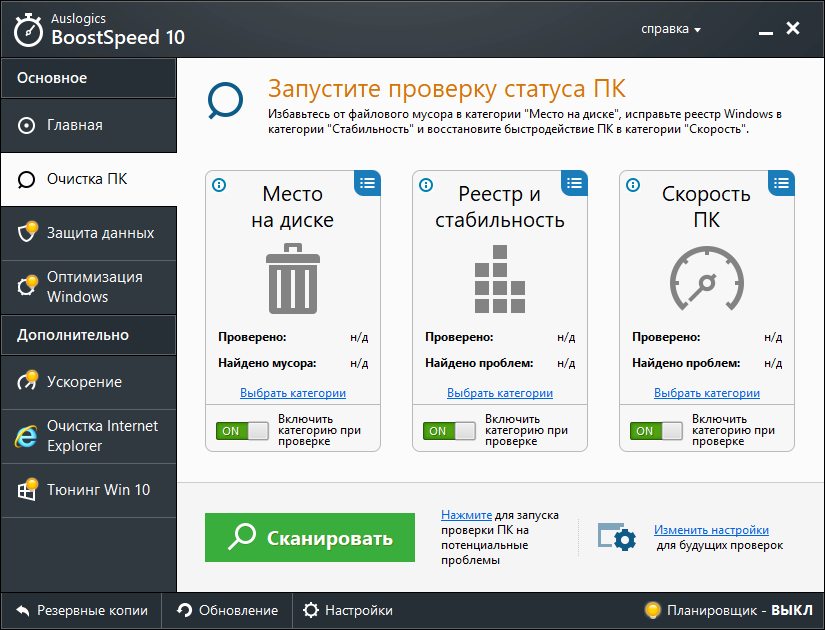The width and height of the screenshot is (825, 630).
Task: Click the scan settings gear window icon
Action: click(617, 537)
